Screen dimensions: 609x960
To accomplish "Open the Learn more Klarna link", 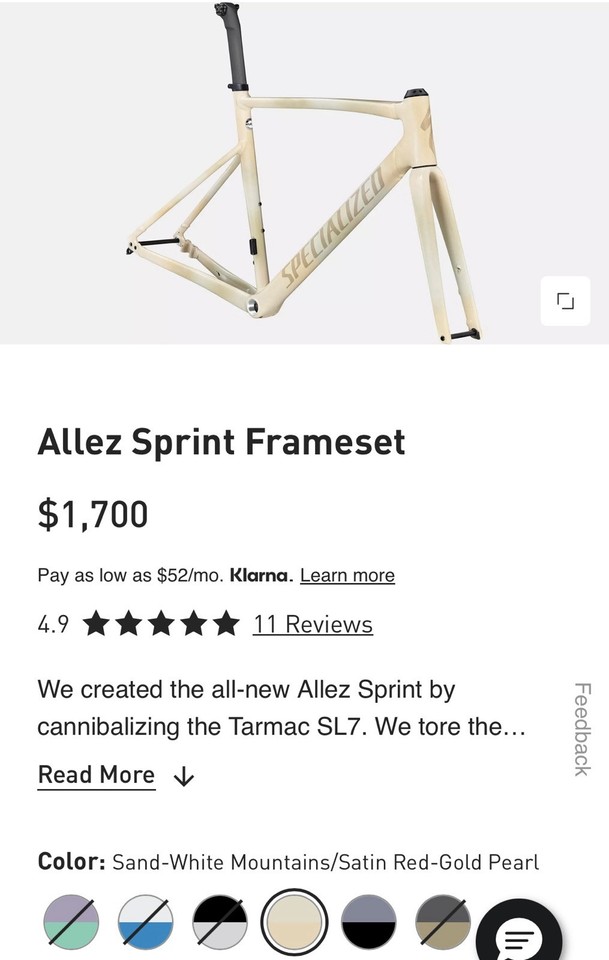I will point(348,575).
